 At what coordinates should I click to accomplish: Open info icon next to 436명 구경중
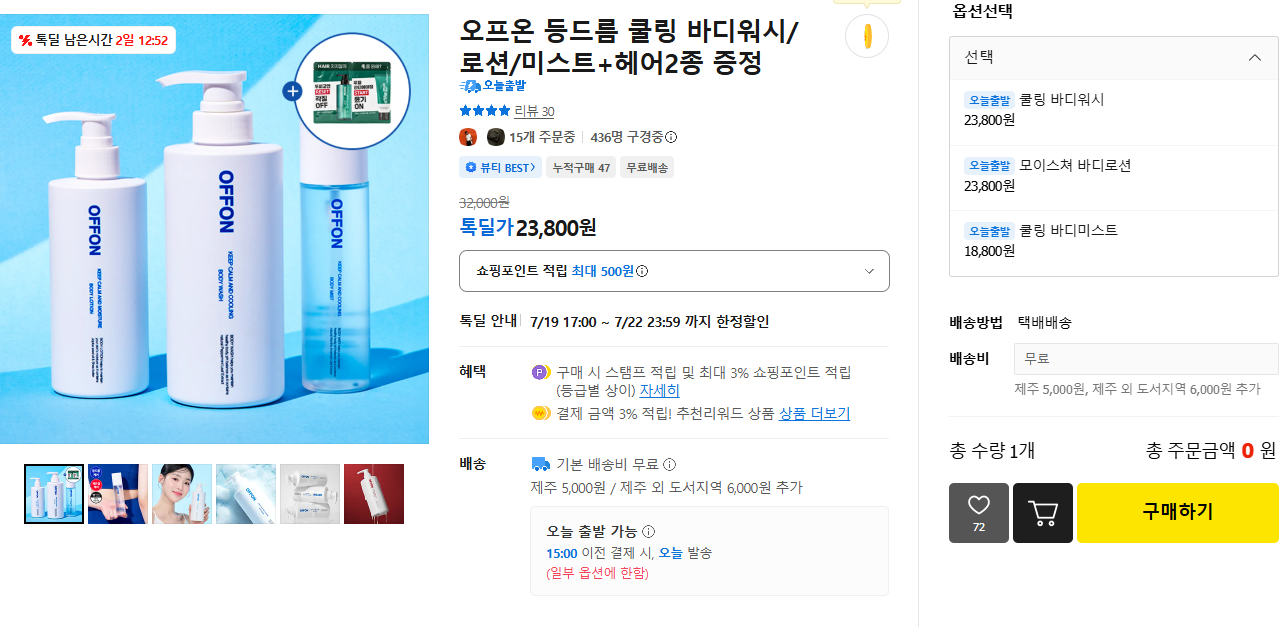(671, 137)
